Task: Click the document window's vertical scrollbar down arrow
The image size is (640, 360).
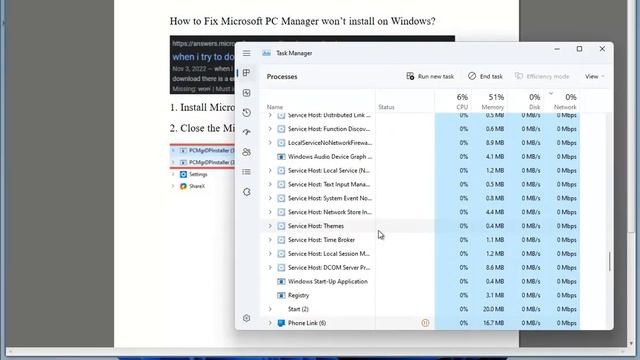Action: [631, 344]
